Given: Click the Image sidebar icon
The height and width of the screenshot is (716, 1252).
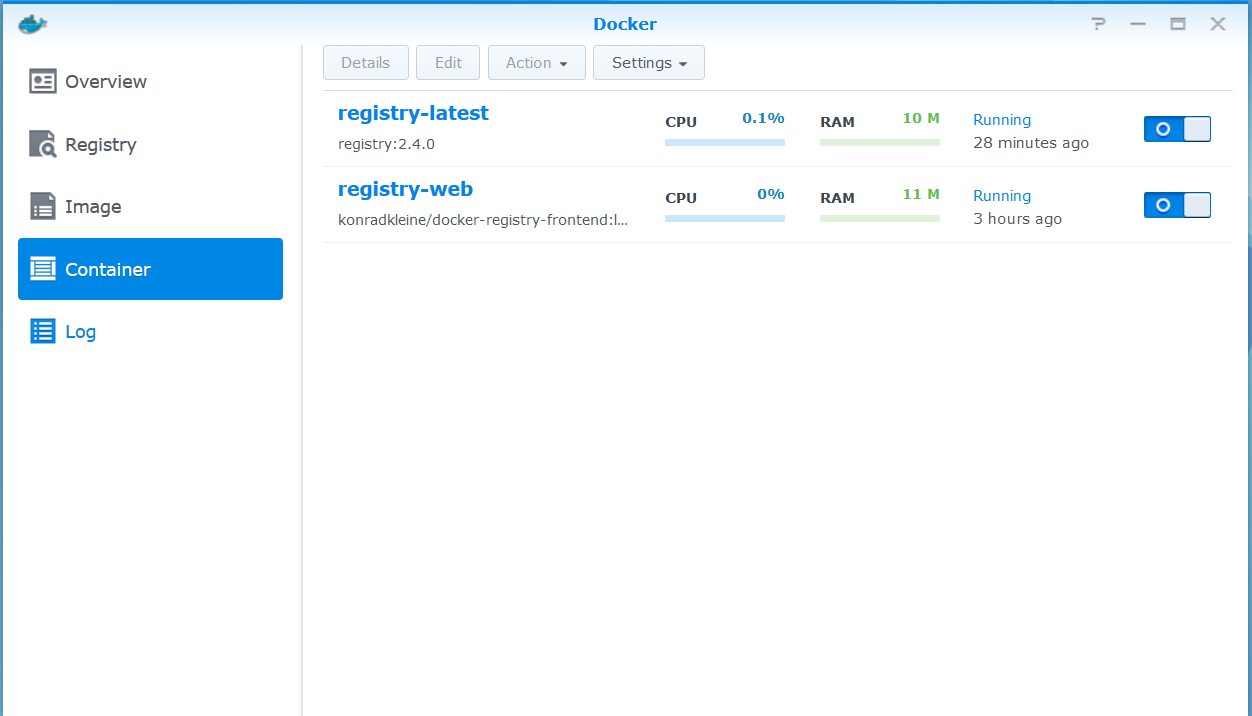Looking at the screenshot, I should coord(43,207).
